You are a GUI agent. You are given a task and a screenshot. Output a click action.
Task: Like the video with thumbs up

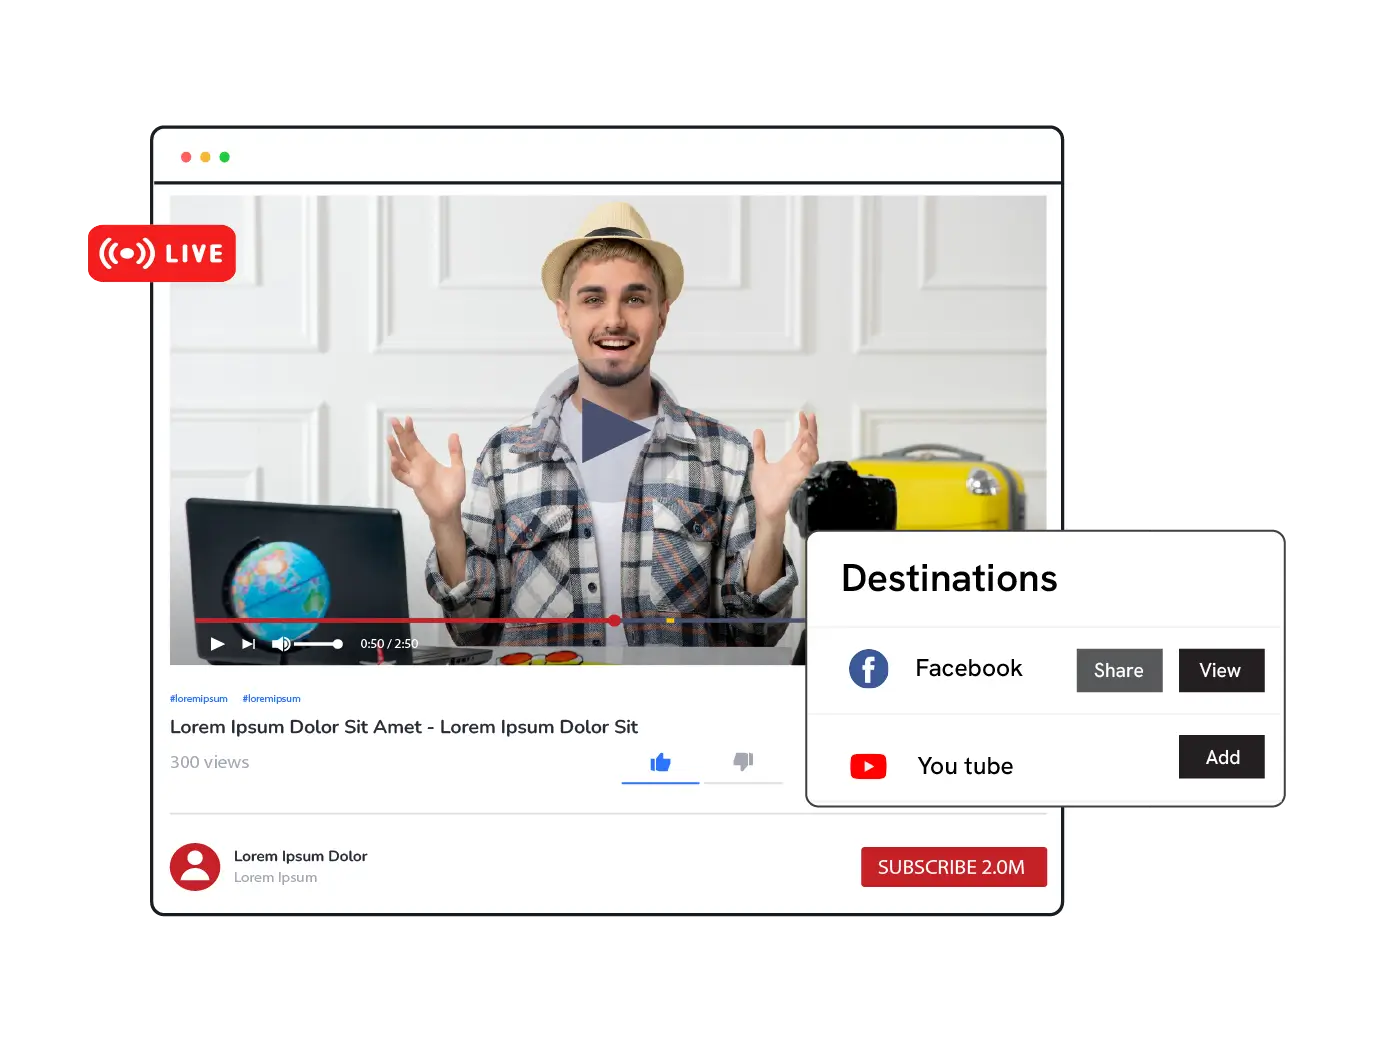(660, 763)
